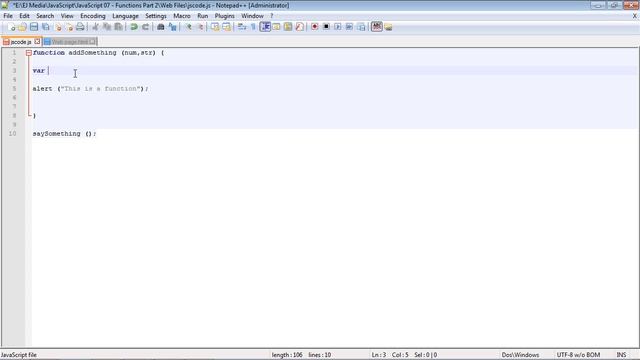
Task: Click the alert "This is a function" line
Action: click(x=91, y=89)
